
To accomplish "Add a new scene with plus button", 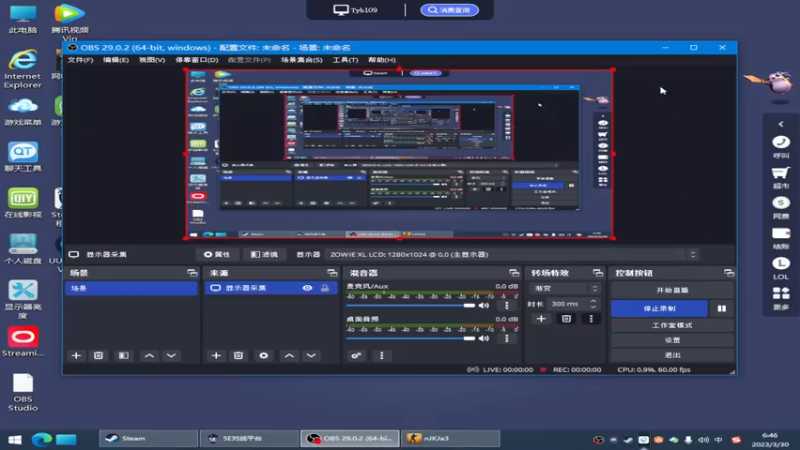I will [x=76, y=356].
